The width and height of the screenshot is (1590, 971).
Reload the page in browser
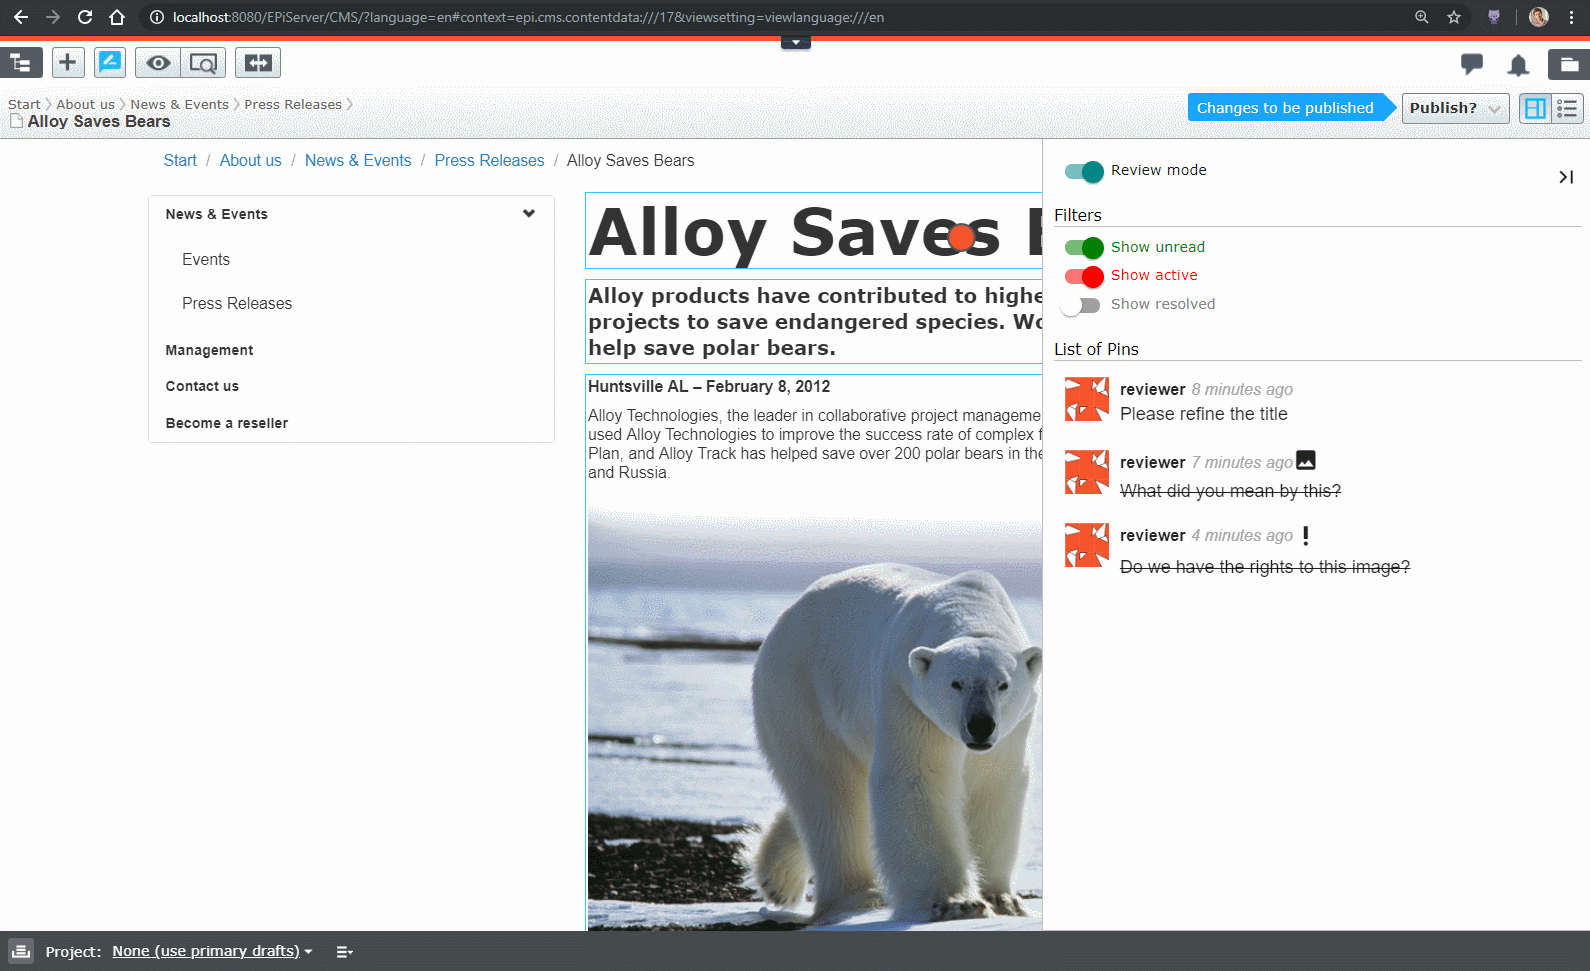(x=85, y=17)
